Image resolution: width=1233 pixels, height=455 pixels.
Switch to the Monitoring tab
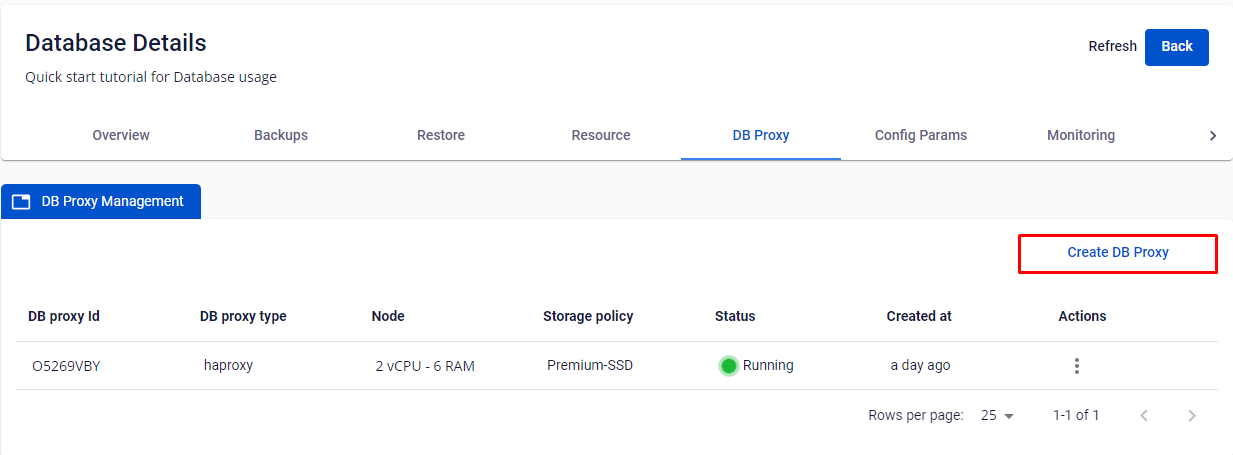[x=1081, y=135]
